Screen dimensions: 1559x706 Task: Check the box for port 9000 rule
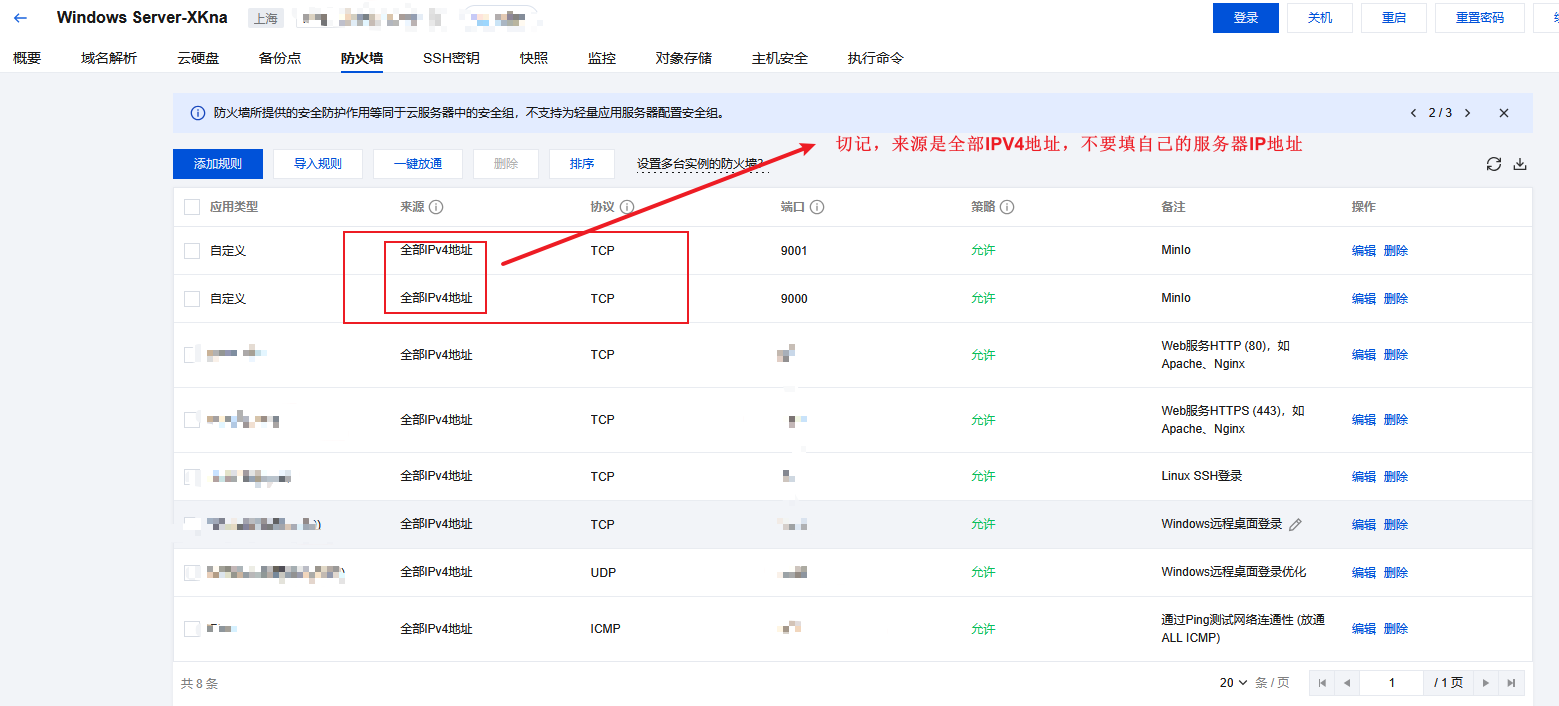192,299
